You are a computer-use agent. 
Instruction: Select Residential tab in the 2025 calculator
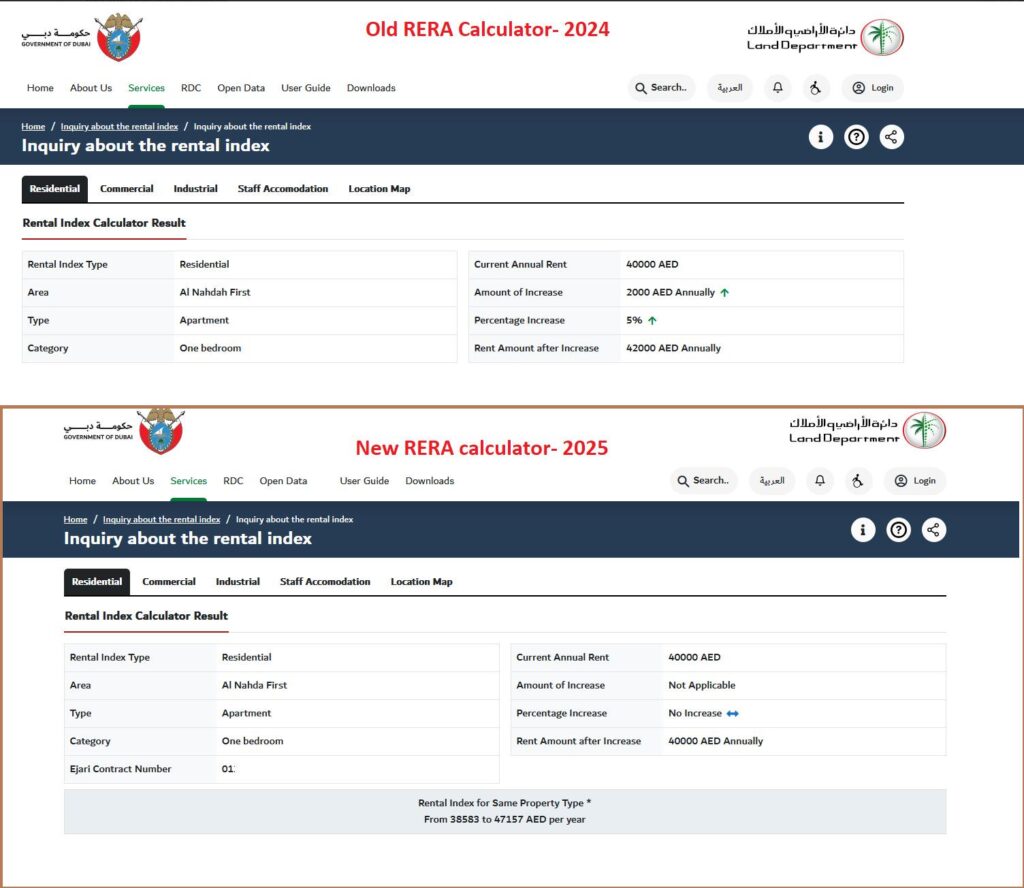[x=97, y=582]
